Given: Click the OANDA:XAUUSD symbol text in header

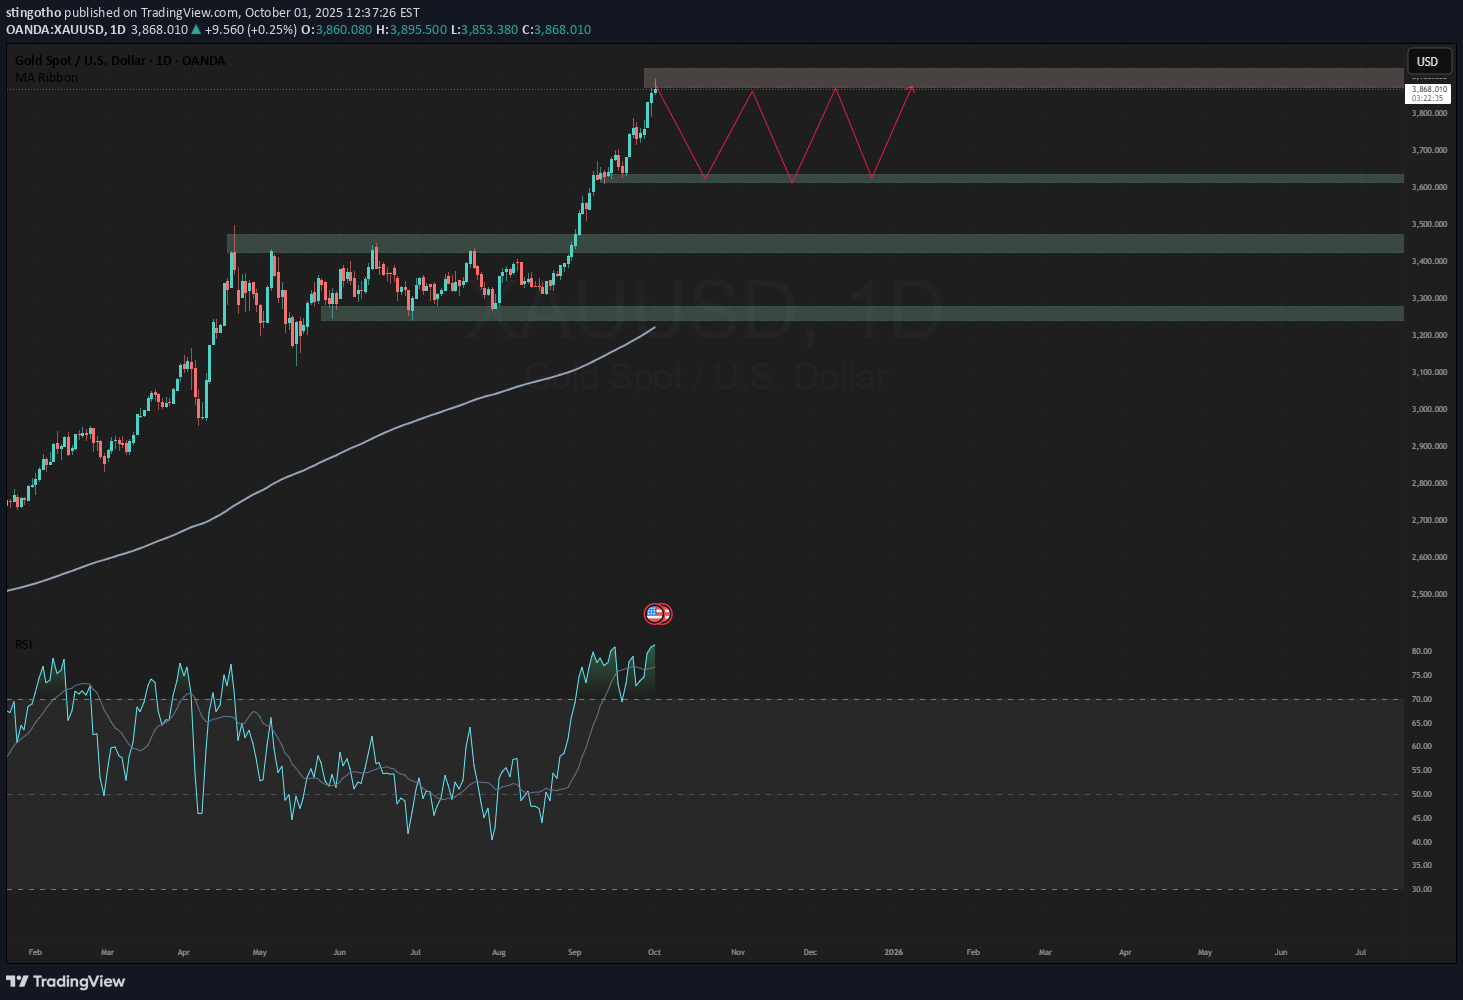Looking at the screenshot, I should click(55, 30).
